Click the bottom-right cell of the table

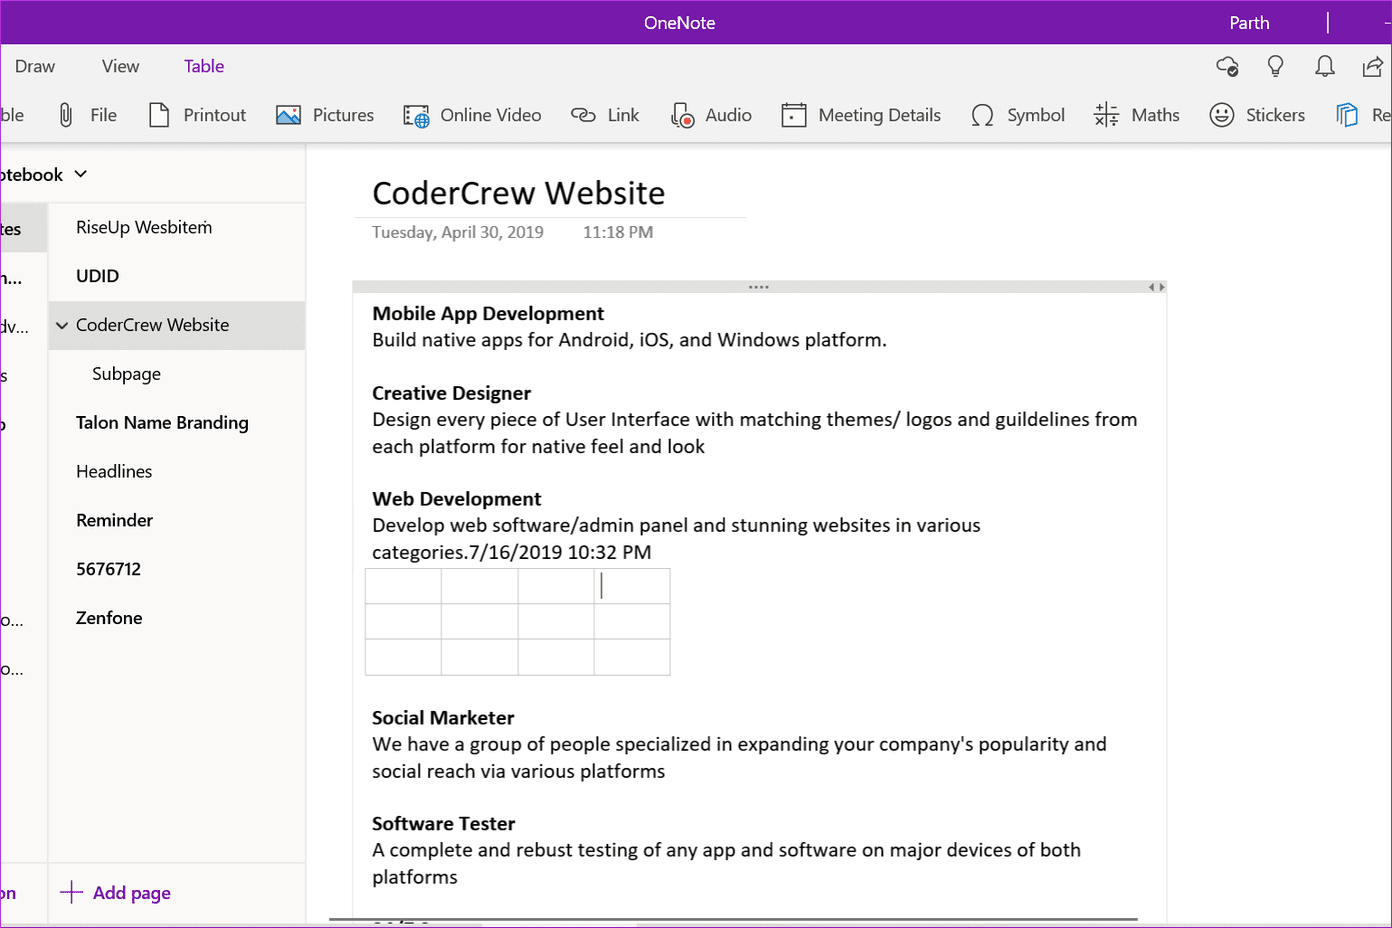click(x=632, y=657)
